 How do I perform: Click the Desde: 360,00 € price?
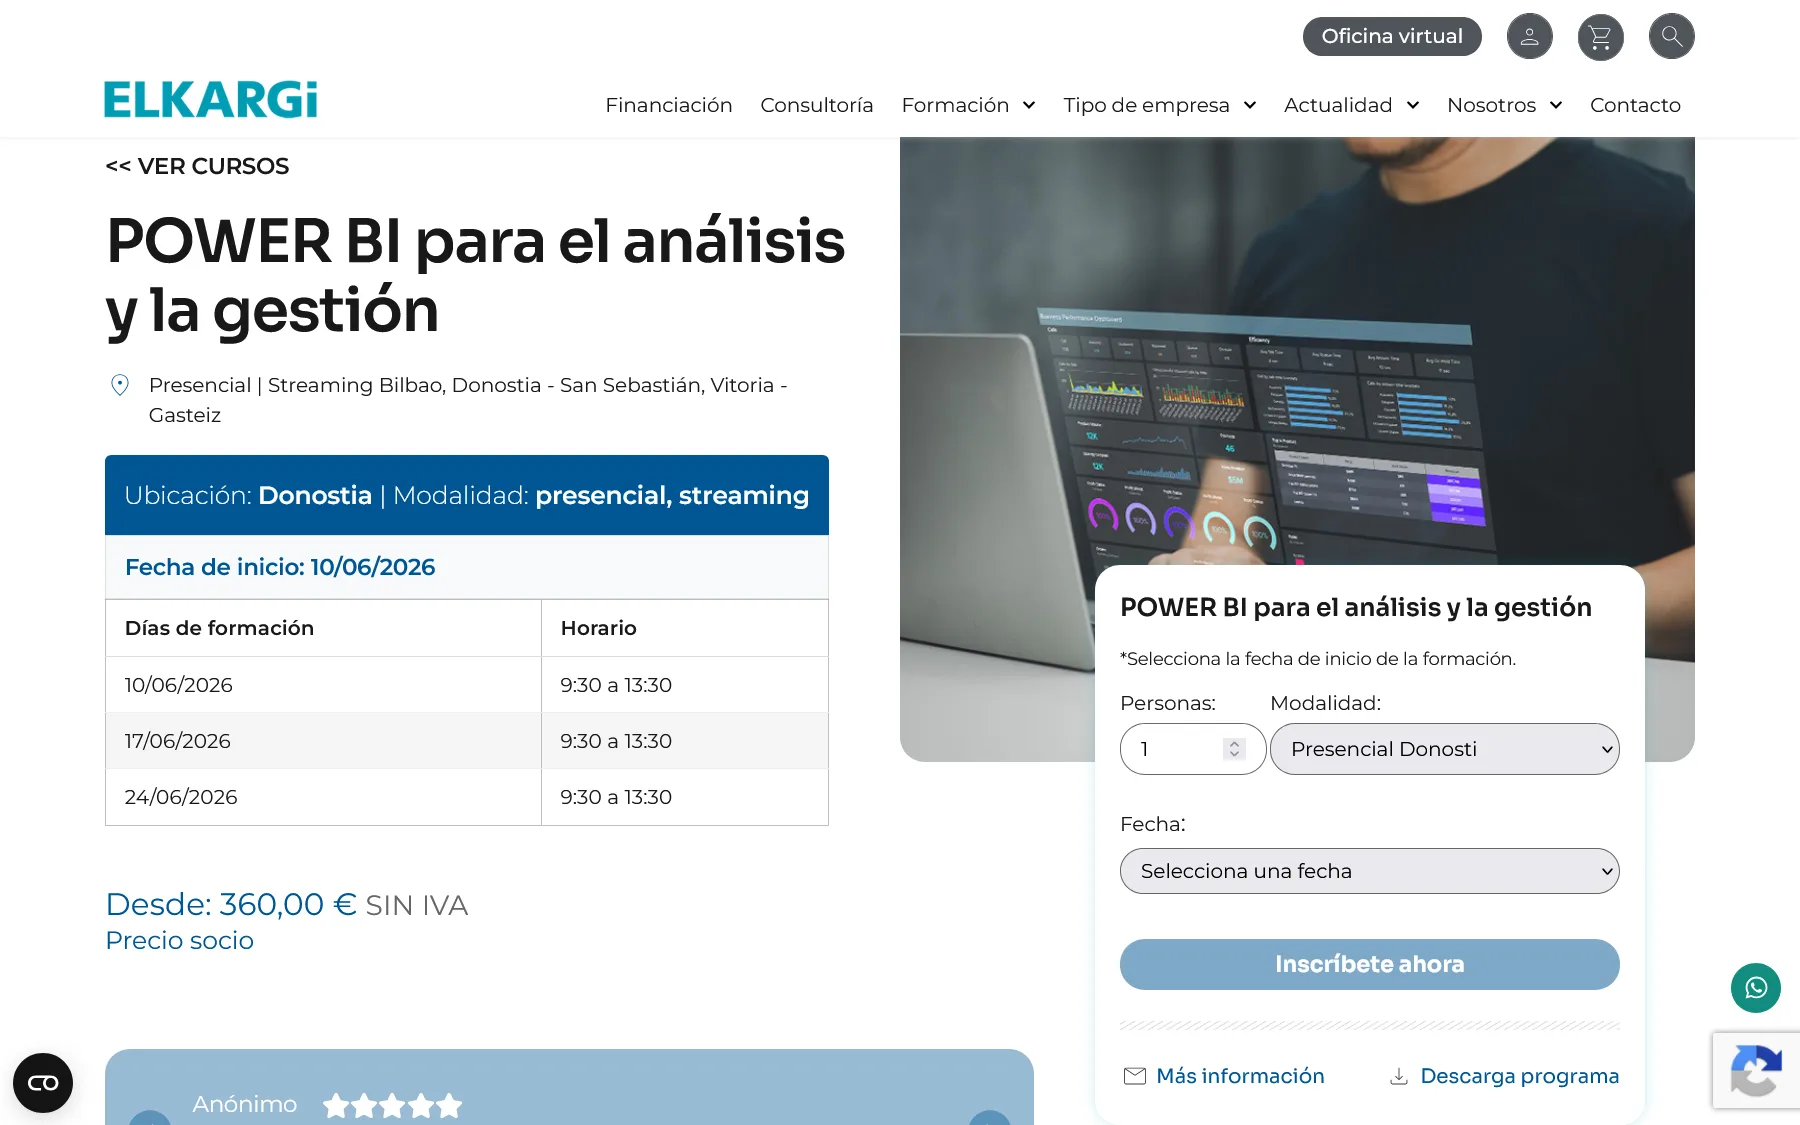click(x=231, y=904)
